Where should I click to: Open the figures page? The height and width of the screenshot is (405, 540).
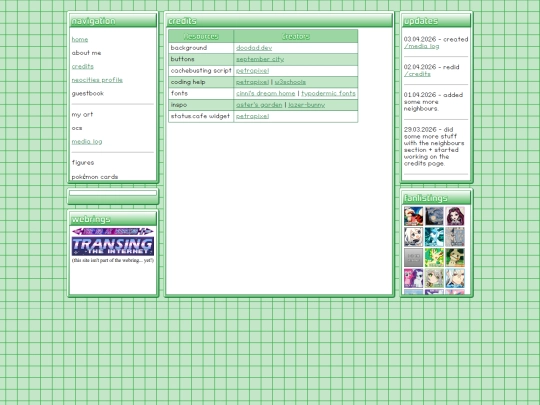[x=83, y=162]
